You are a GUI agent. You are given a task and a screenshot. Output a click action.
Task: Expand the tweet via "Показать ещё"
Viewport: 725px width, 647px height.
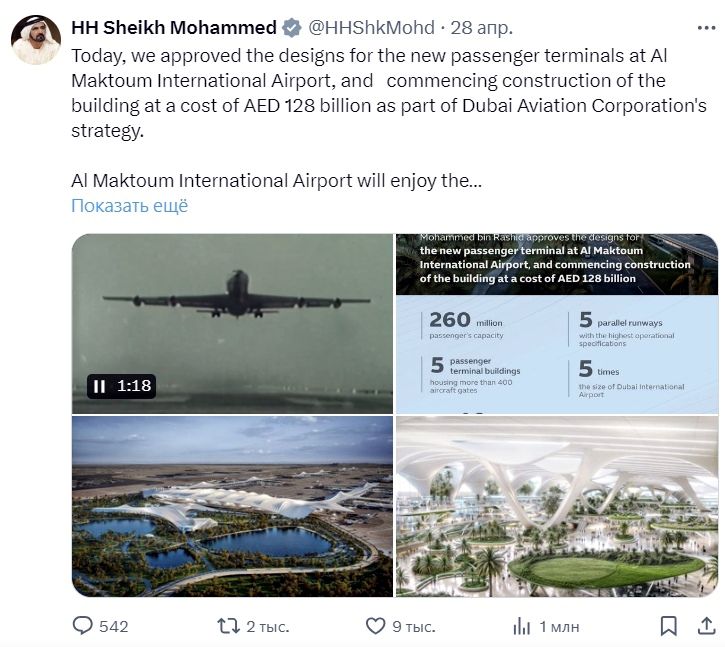[x=129, y=206]
